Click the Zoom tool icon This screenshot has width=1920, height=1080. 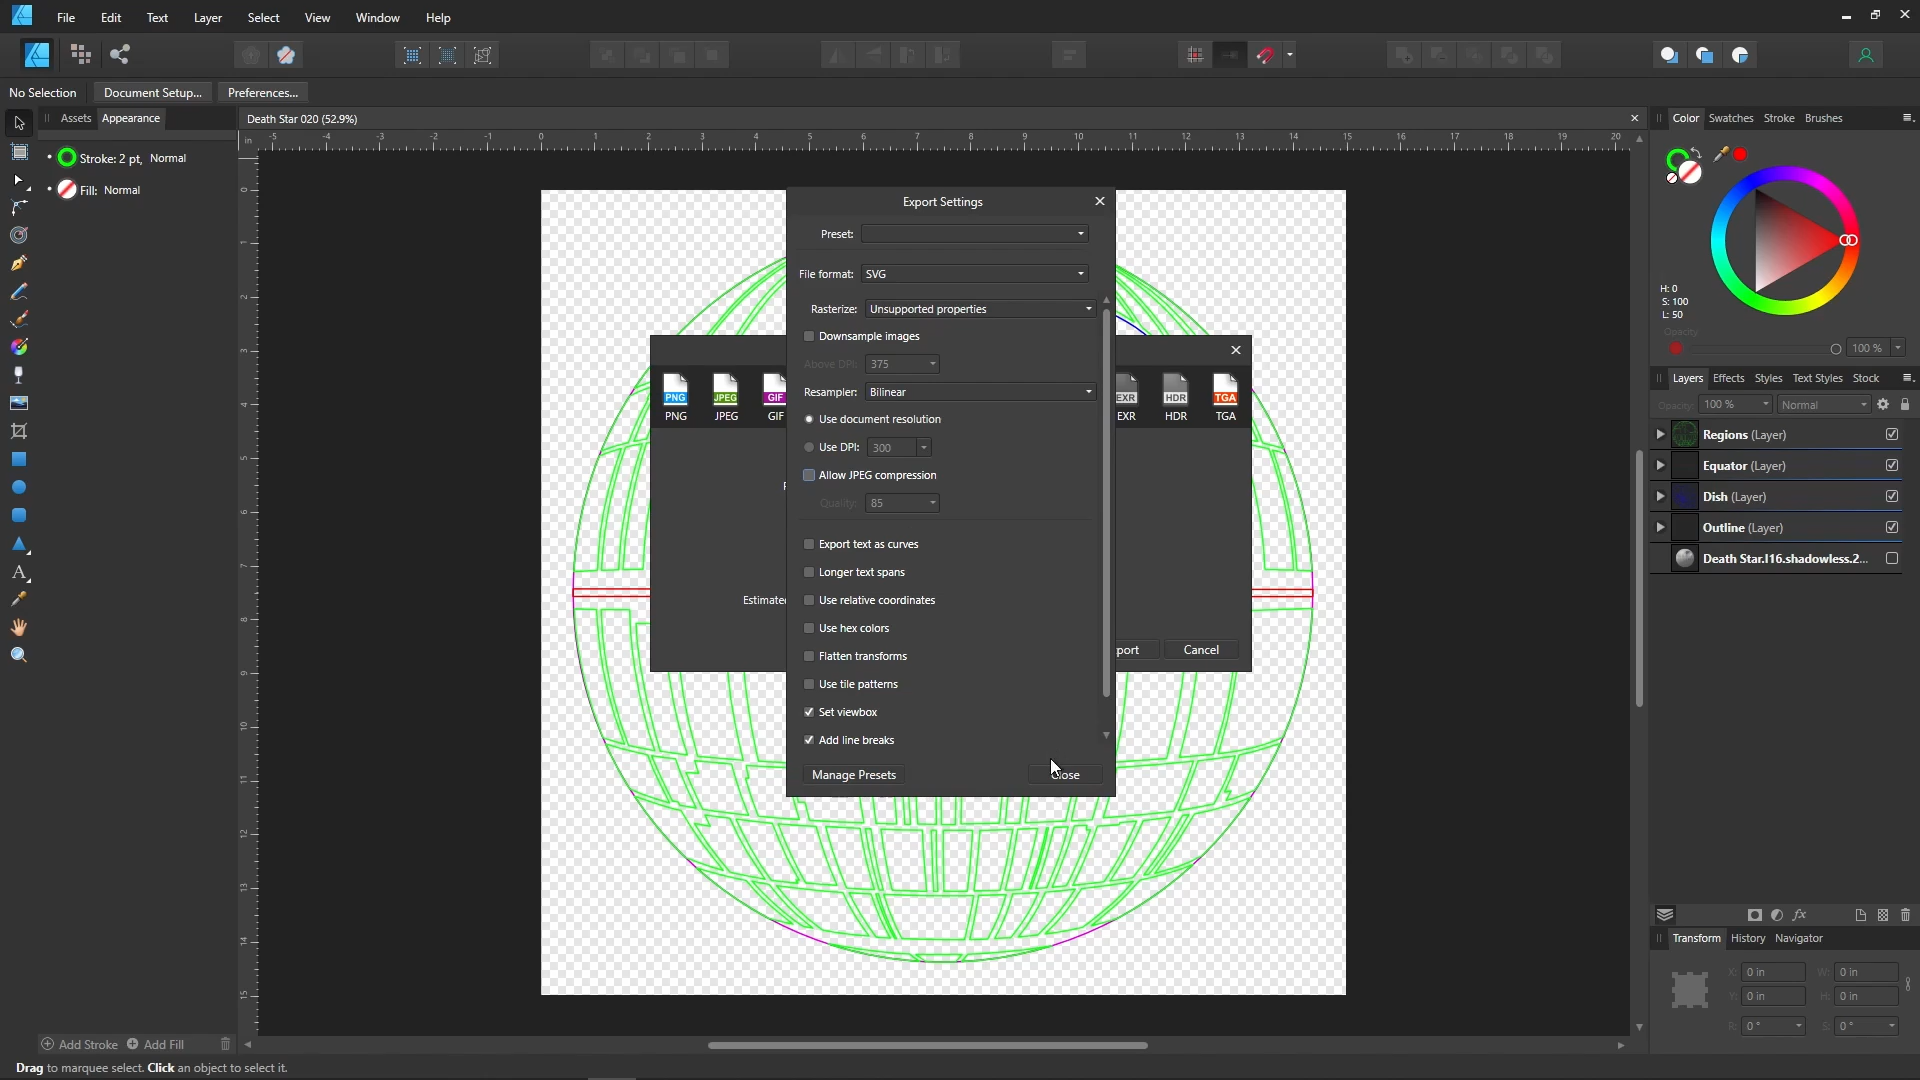tap(18, 655)
